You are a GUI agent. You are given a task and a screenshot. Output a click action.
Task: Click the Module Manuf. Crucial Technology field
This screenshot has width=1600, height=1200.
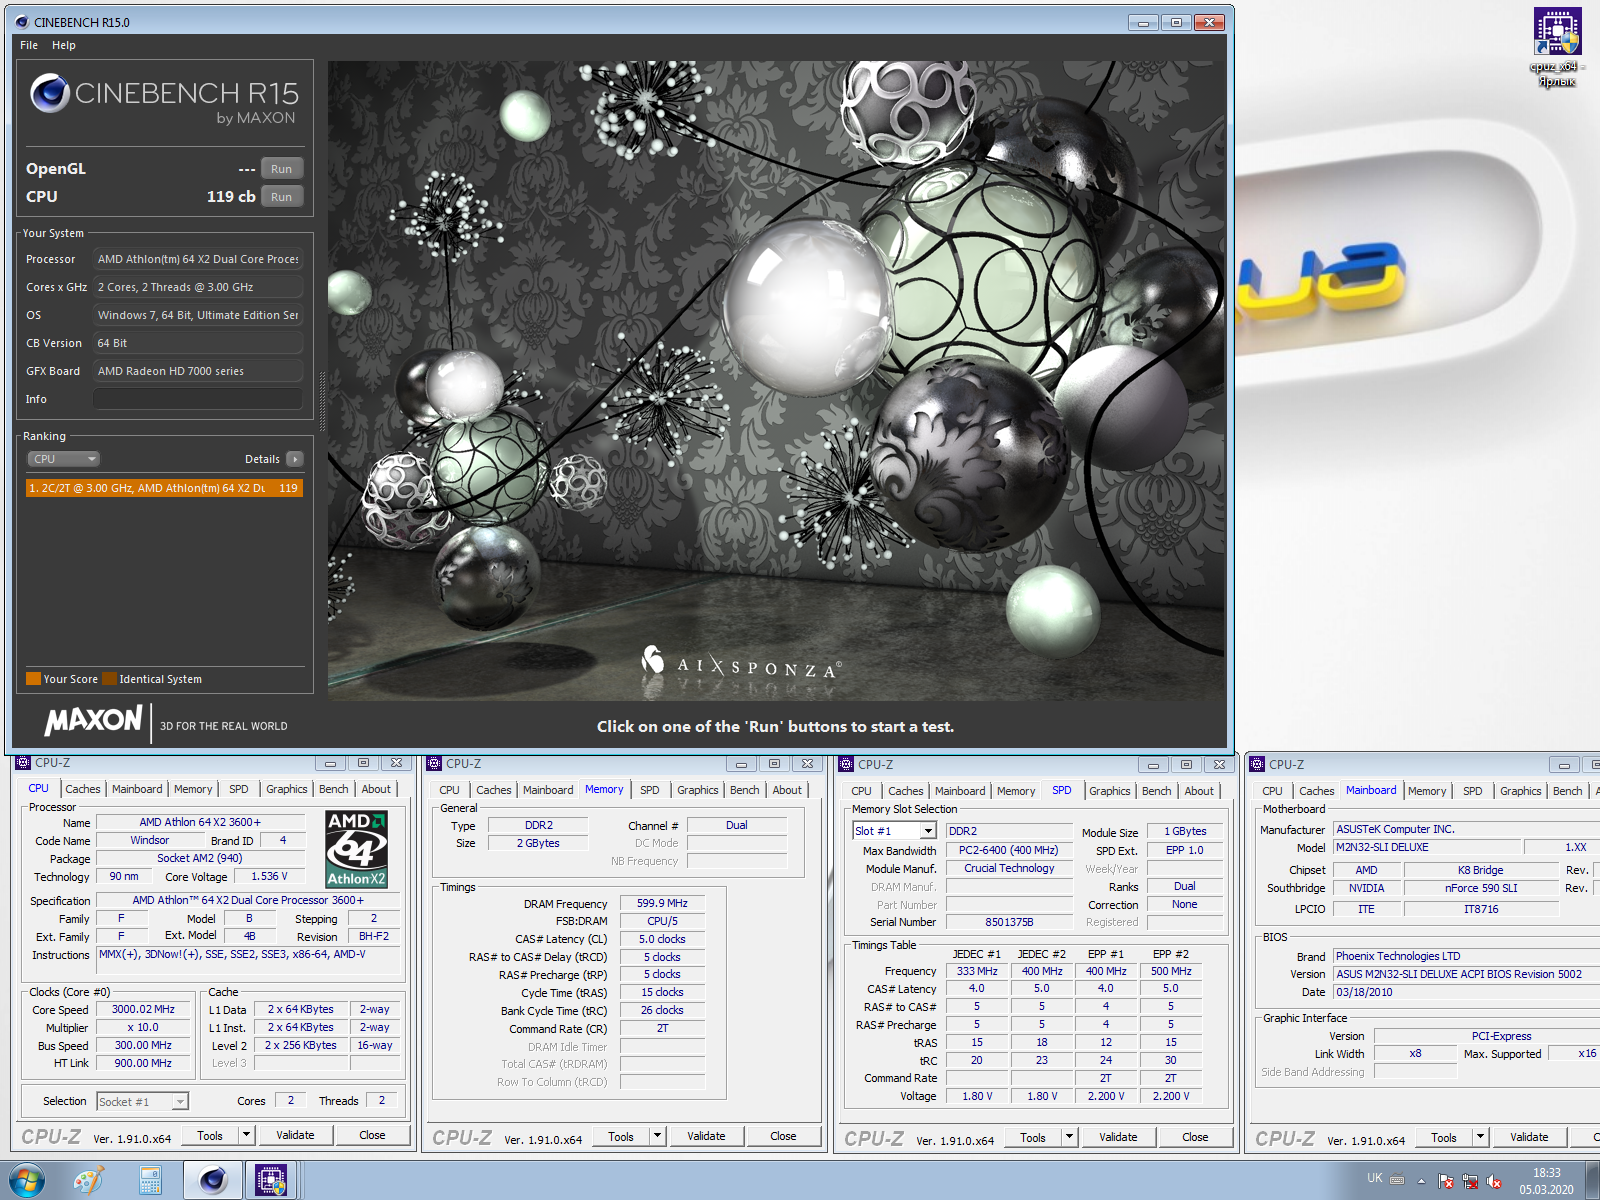pyautogui.click(x=1009, y=868)
